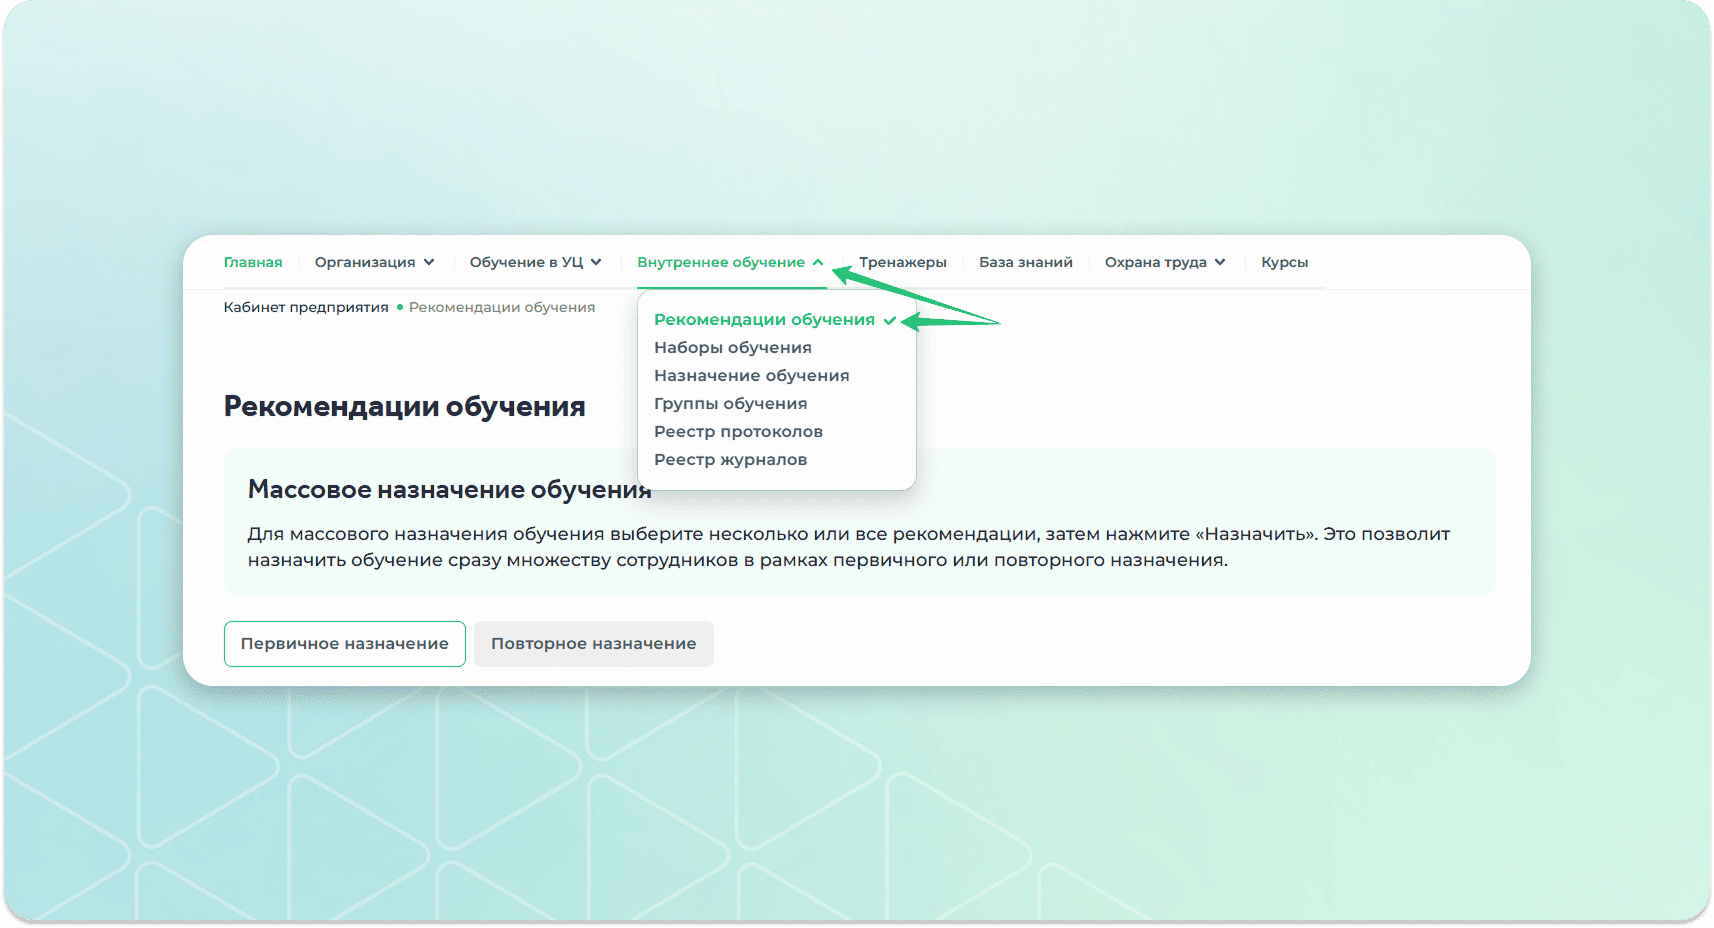Select Рекомендации обучения in dropdown list
The width and height of the screenshot is (1714, 928).
click(764, 320)
